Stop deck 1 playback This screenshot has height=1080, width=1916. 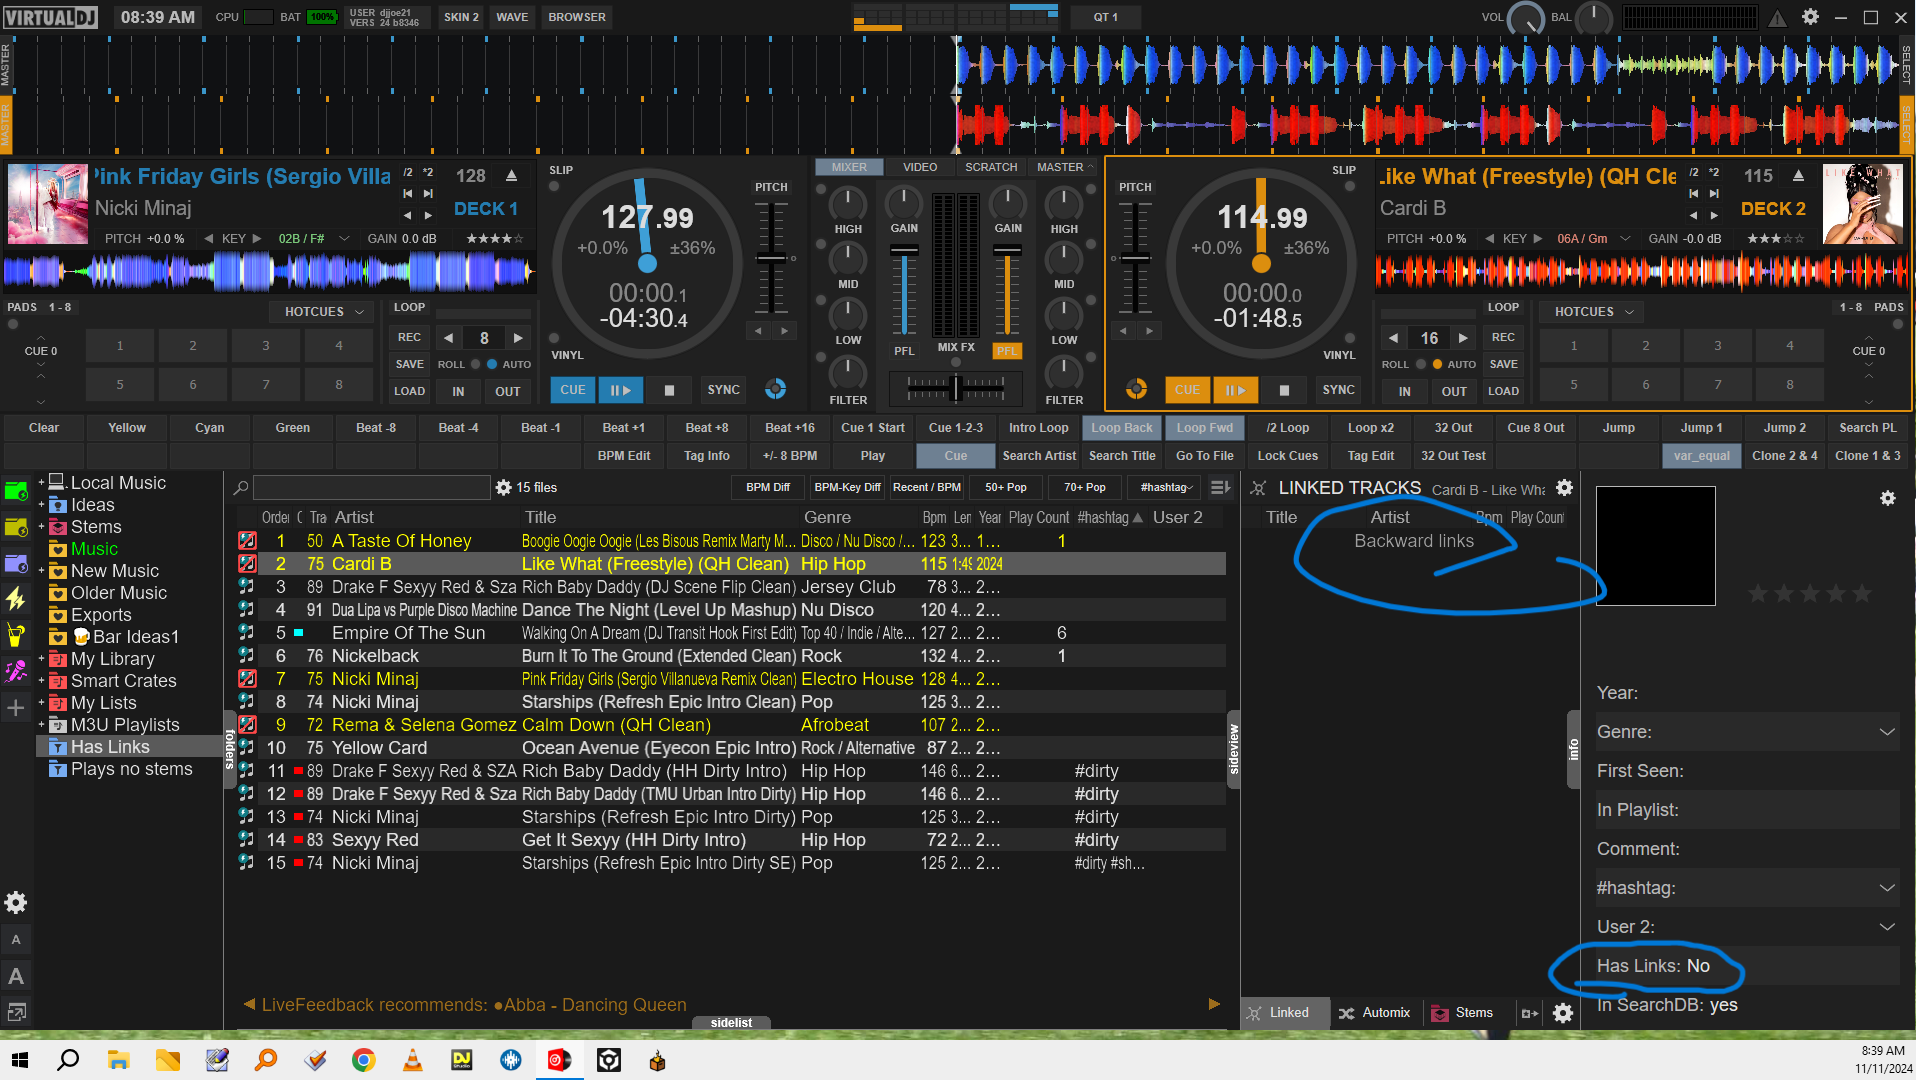pos(670,390)
